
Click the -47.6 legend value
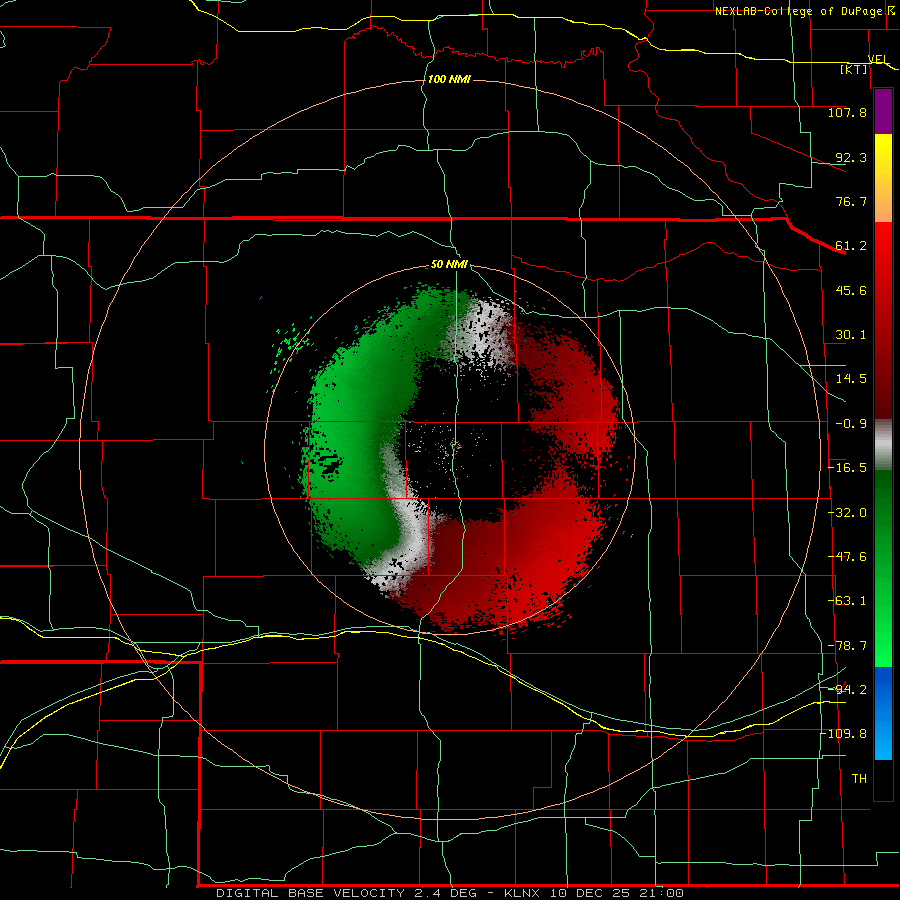pyautogui.click(x=847, y=557)
